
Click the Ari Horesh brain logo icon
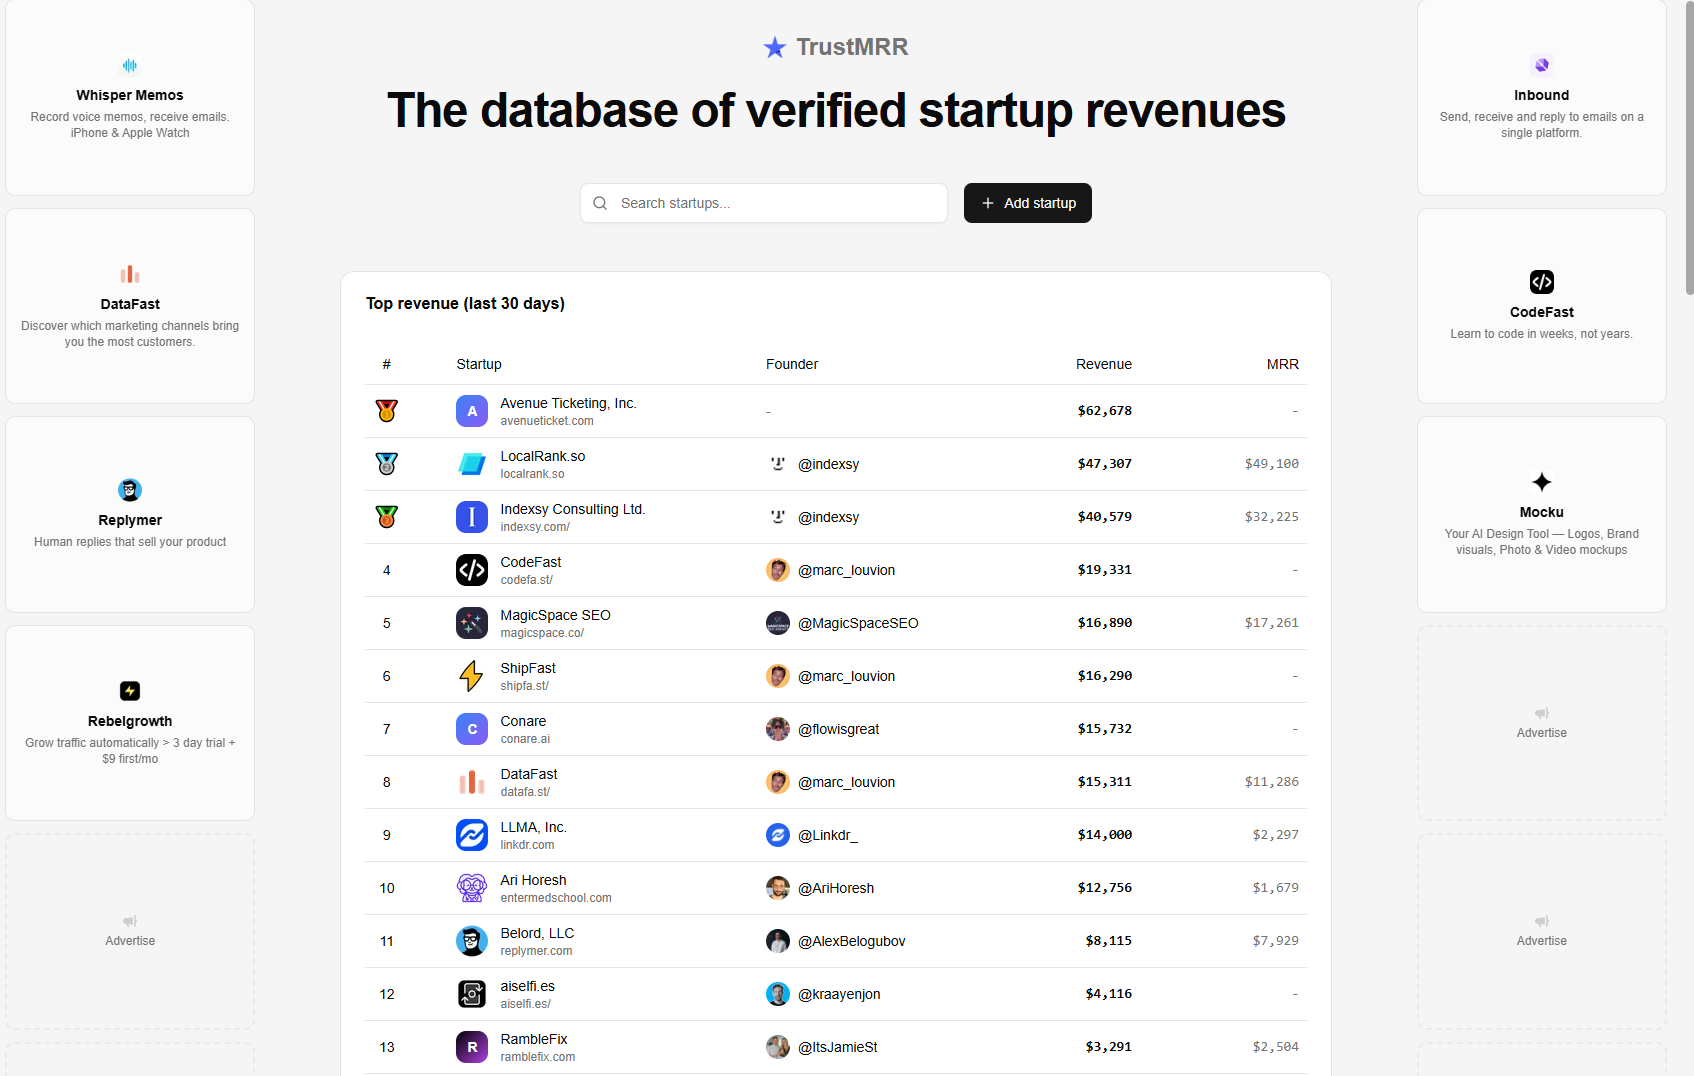pyautogui.click(x=472, y=888)
